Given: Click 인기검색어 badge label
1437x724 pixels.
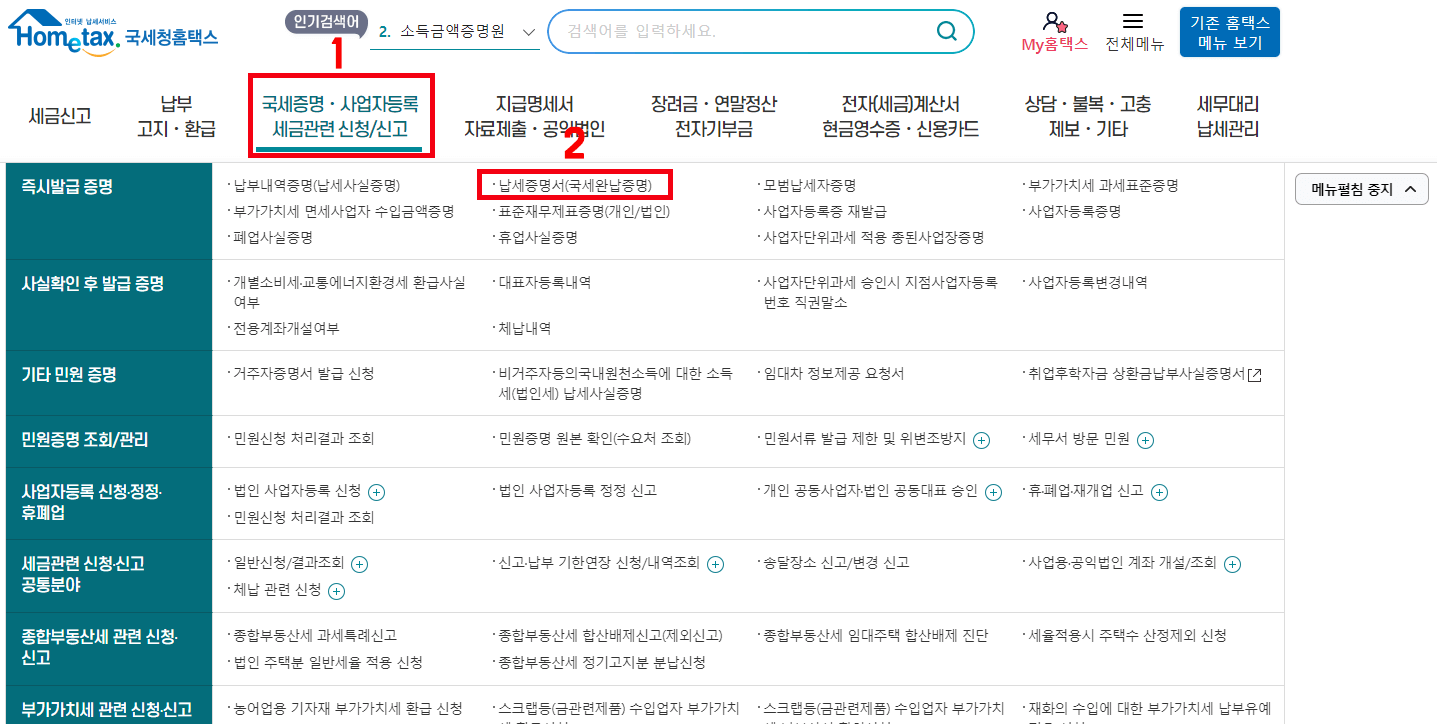Looking at the screenshot, I should point(327,21).
